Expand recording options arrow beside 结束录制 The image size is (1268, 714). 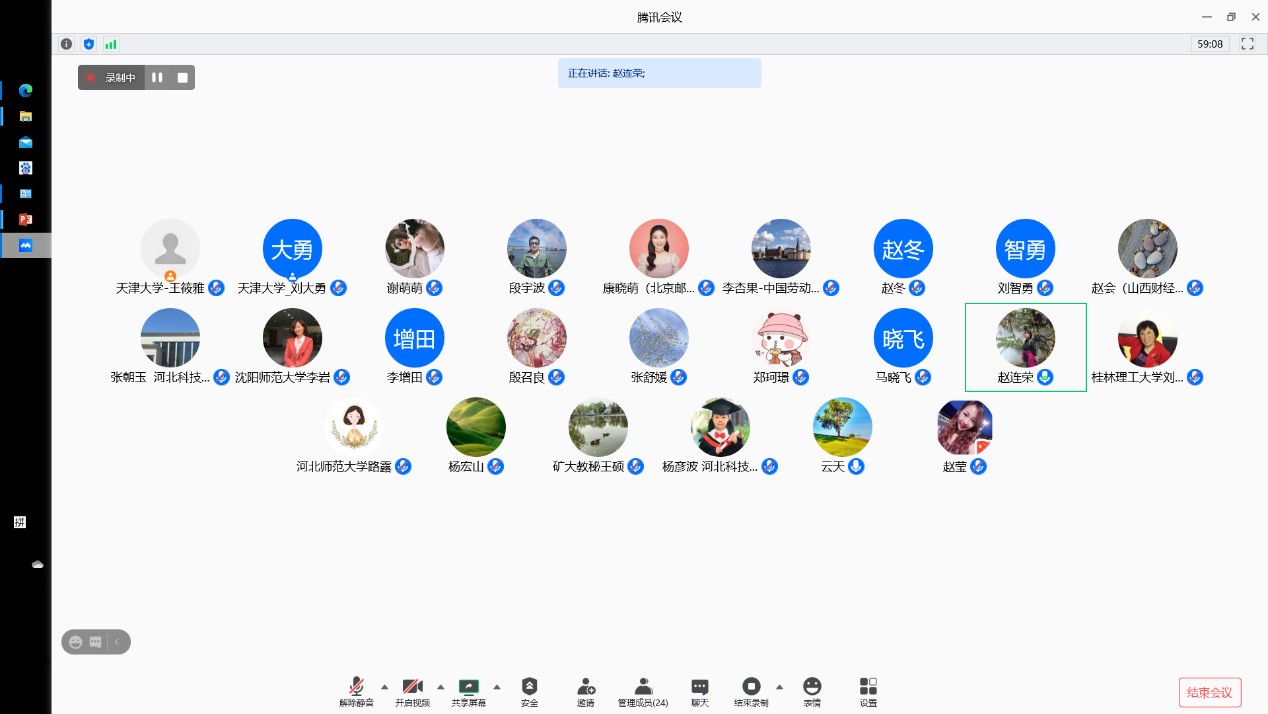779,686
